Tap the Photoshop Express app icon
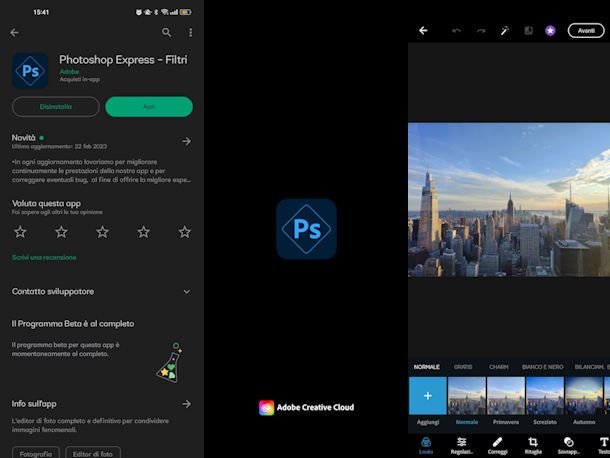The width and height of the screenshot is (610, 458). coord(30,71)
